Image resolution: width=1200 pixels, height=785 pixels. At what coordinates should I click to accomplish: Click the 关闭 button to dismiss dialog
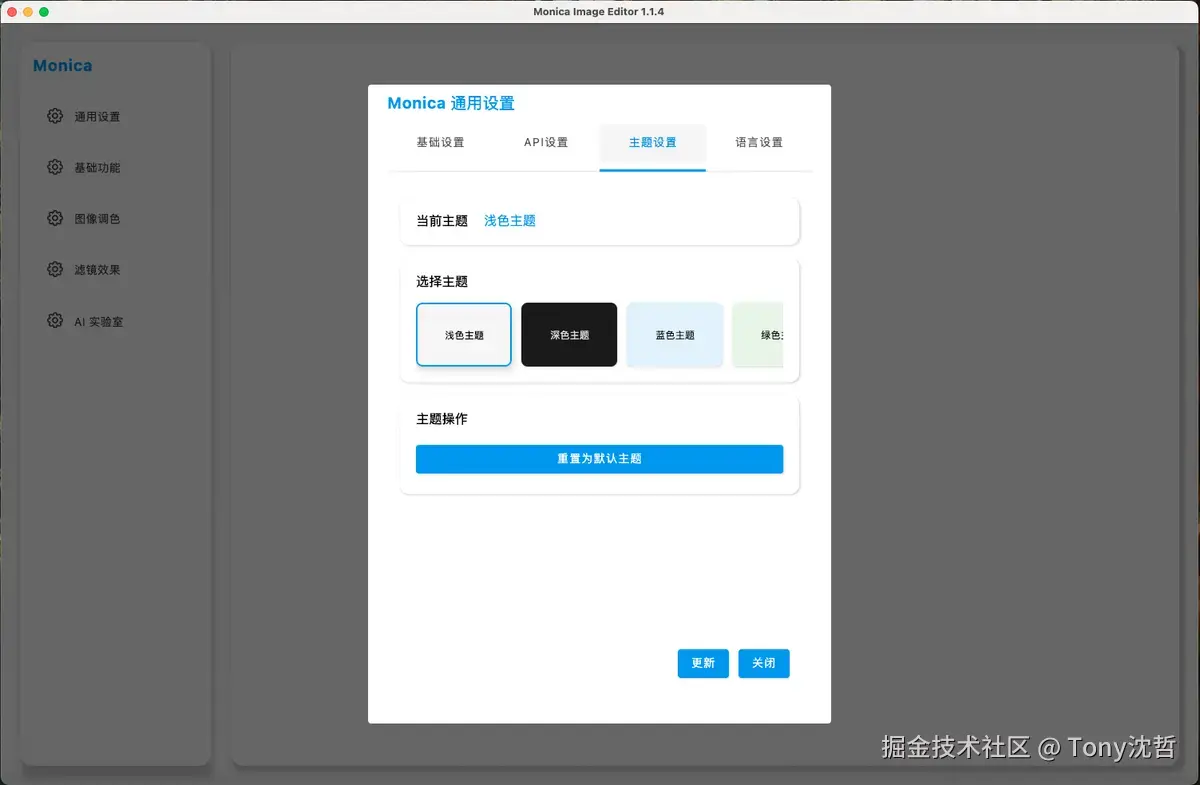[x=764, y=663]
